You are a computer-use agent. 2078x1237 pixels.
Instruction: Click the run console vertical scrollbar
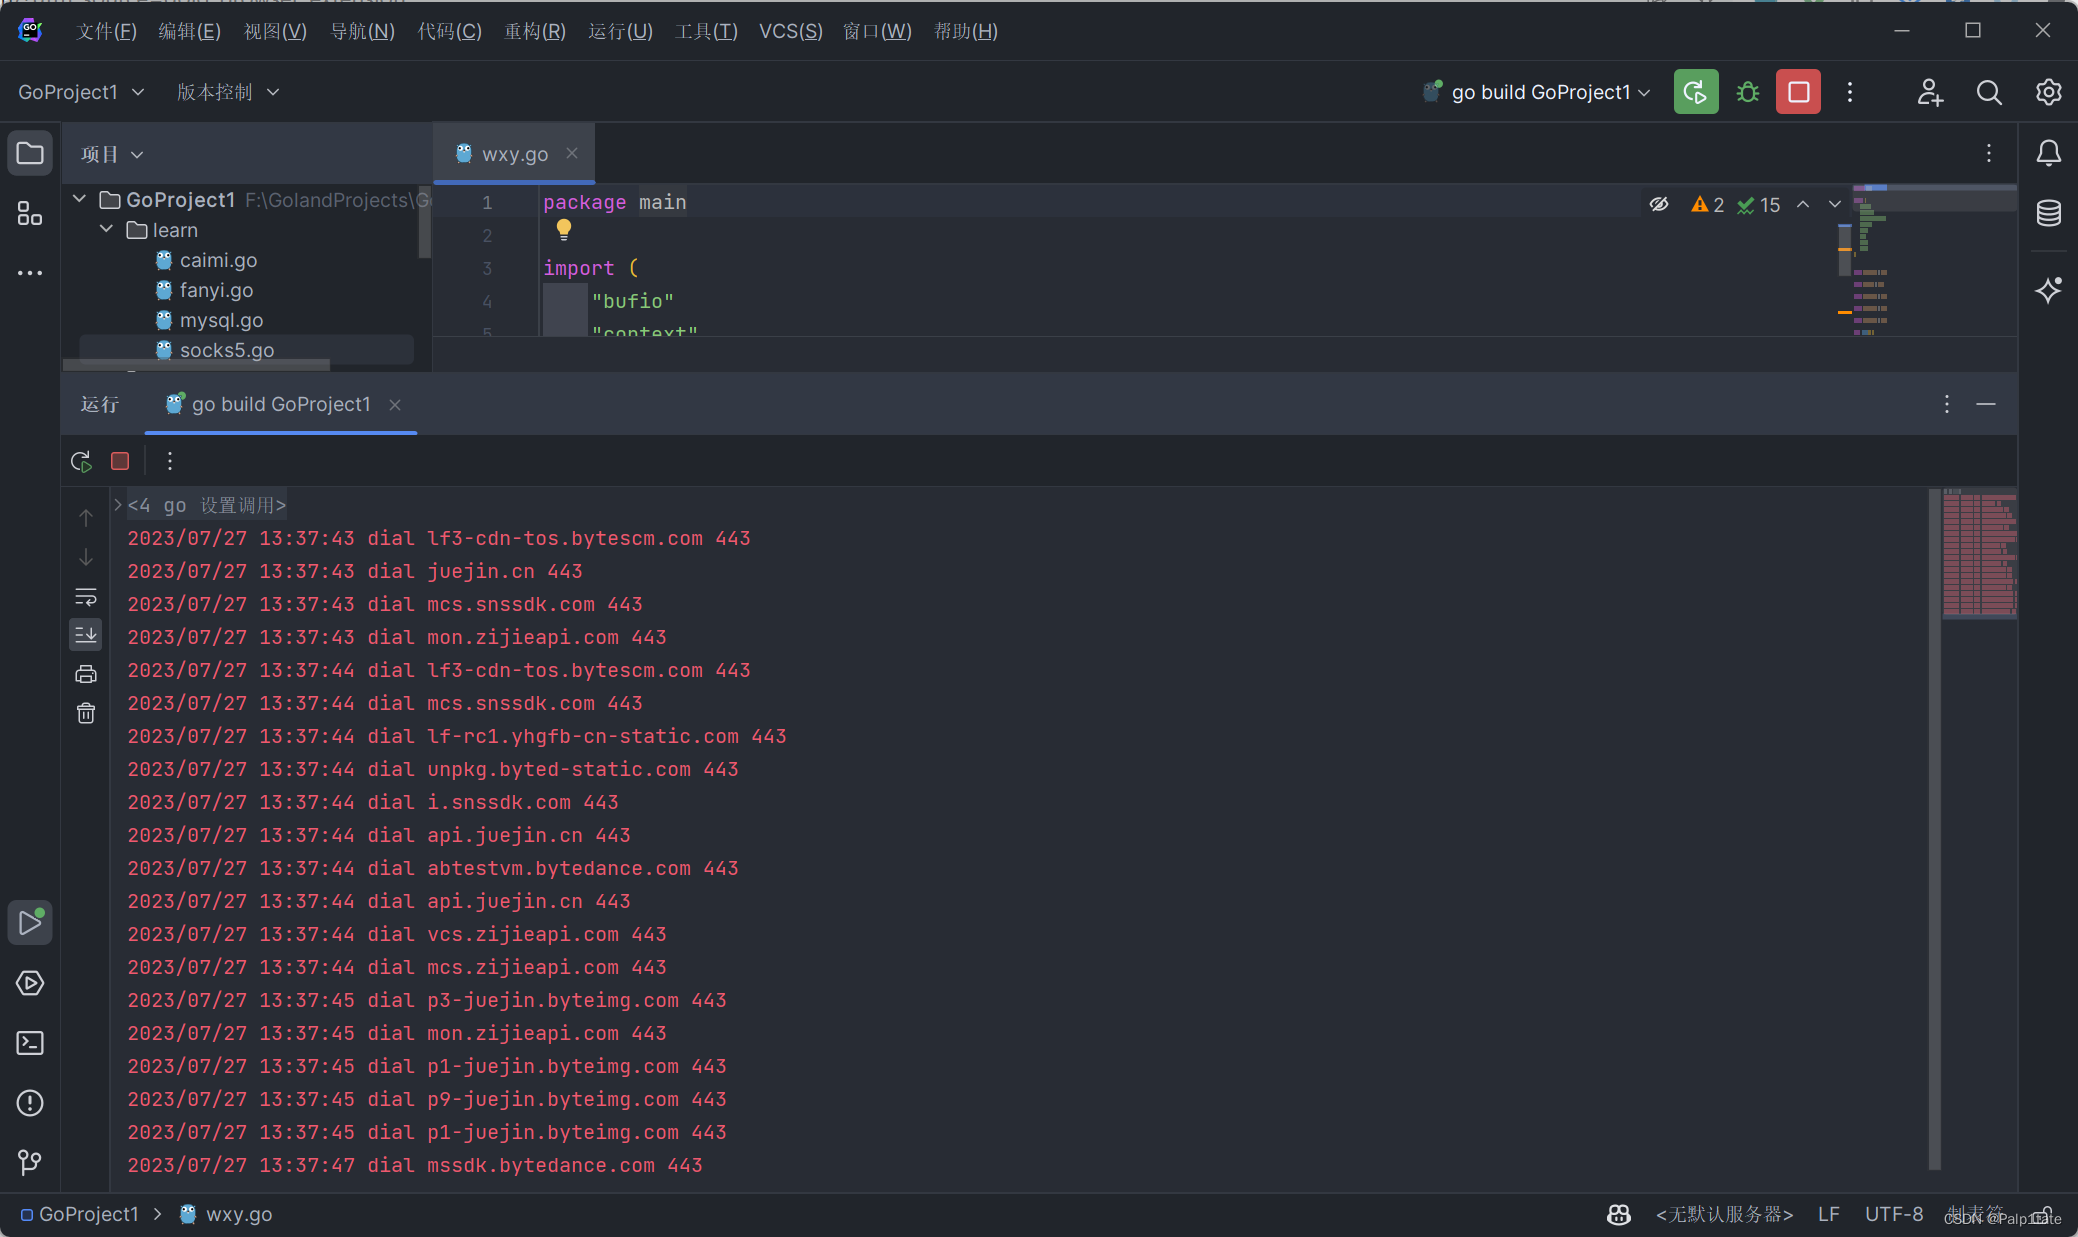coord(1934,828)
